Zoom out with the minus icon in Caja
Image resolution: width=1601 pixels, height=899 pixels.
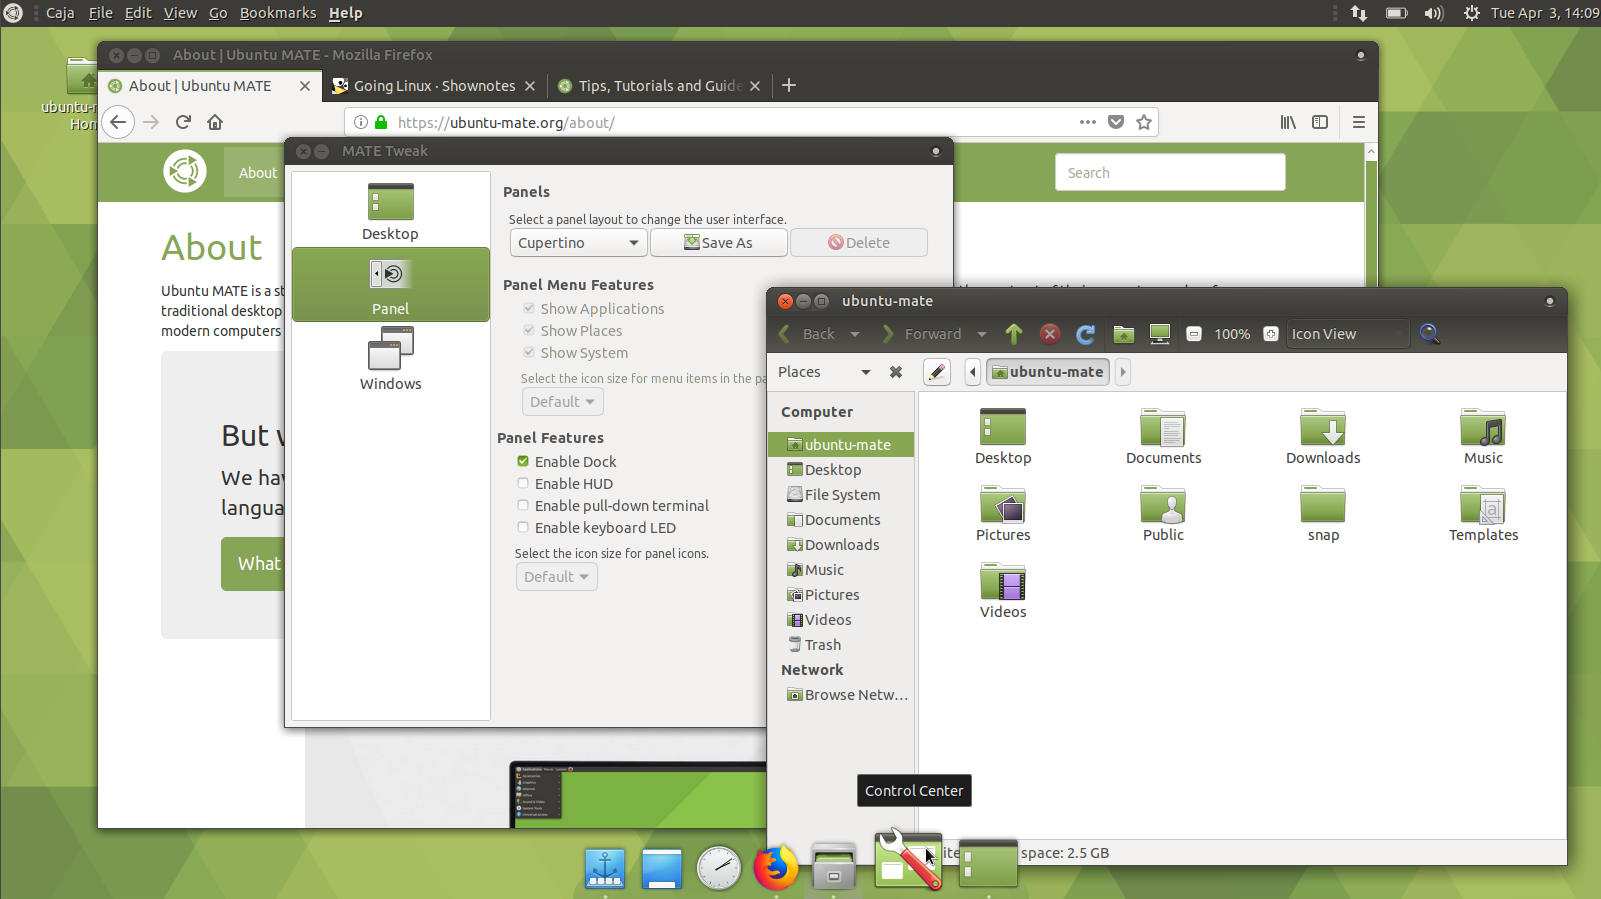point(1194,334)
